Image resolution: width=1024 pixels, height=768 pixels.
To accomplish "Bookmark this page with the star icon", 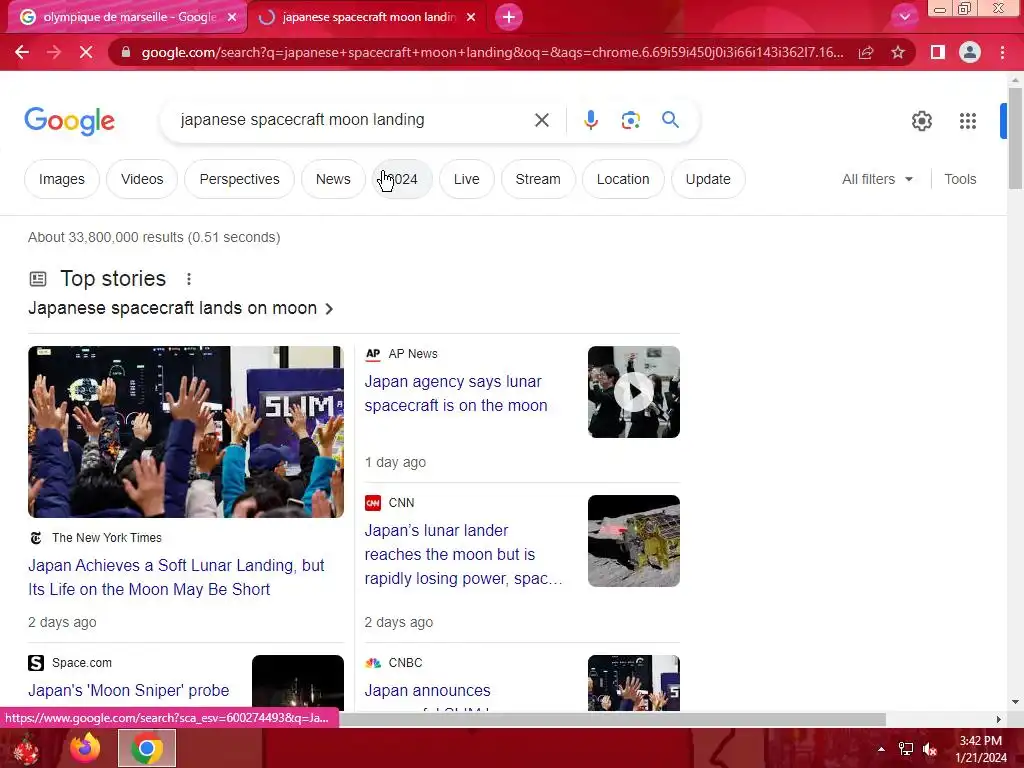I will 898,52.
